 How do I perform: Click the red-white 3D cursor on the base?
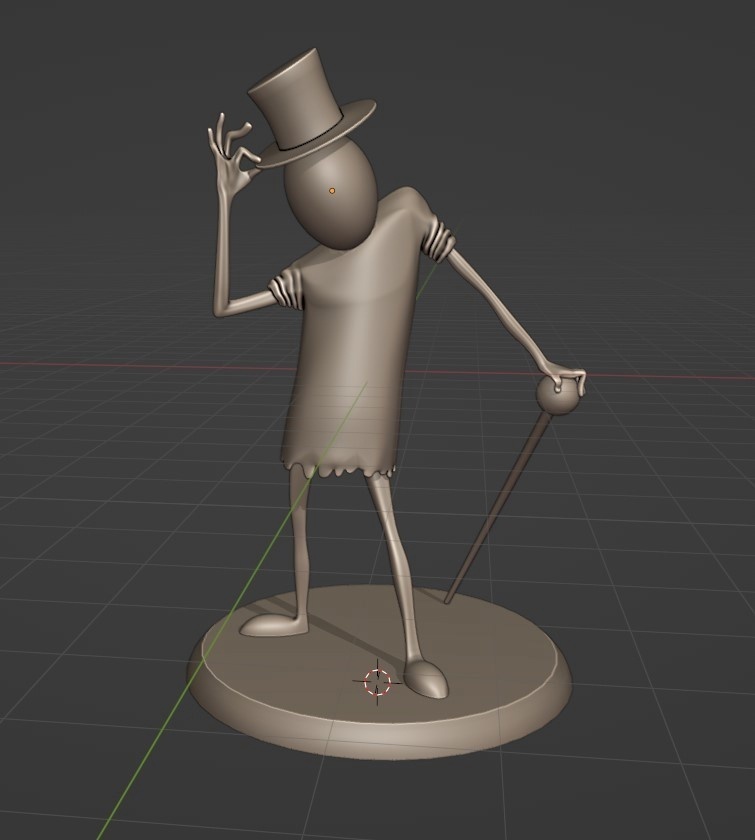point(377,682)
